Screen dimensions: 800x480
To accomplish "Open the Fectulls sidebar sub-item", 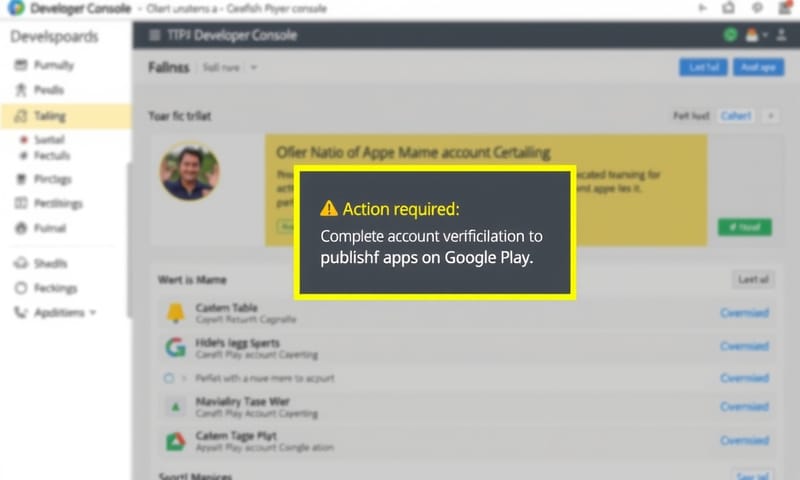I will coord(51,156).
